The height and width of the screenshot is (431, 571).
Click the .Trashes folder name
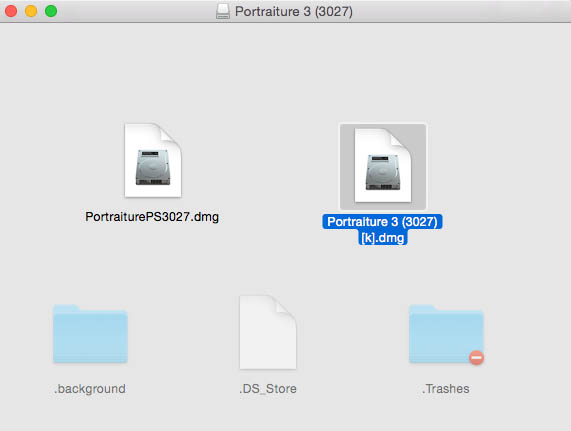click(446, 388)
